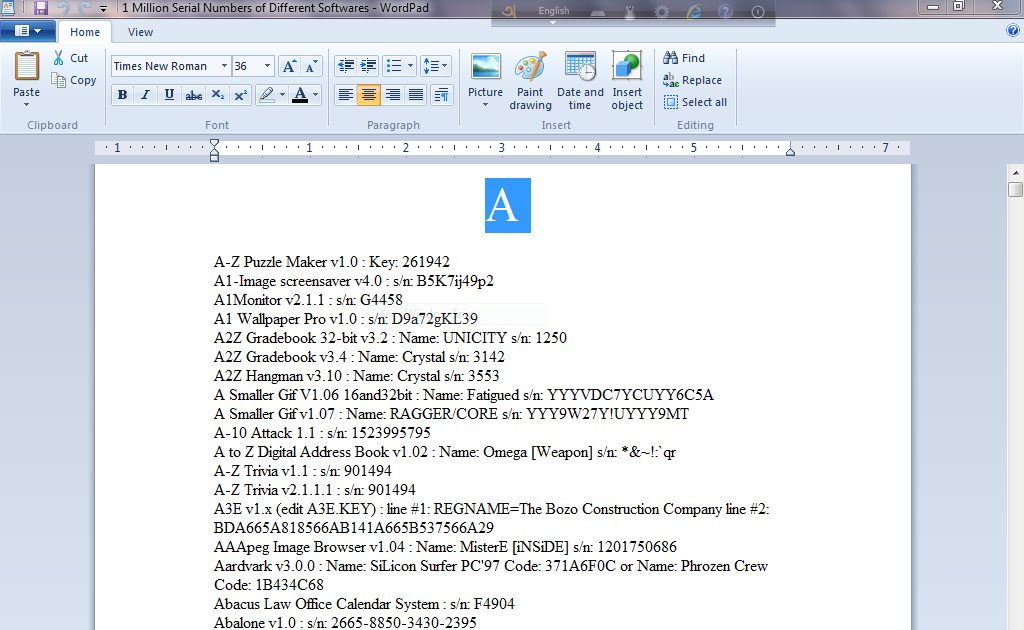
Task: Click the question mark icon in overlay bar
Action: pos(725,12)
